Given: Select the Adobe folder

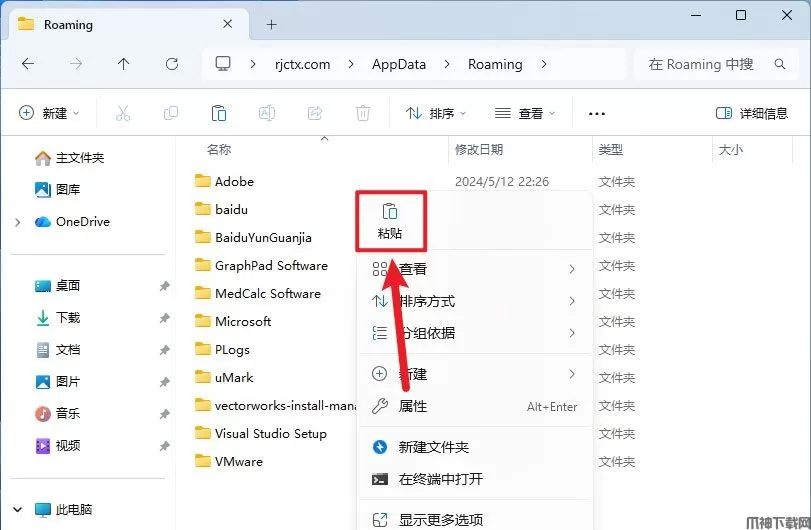Looking at the screenshot, I should click(x=224, y=181).
